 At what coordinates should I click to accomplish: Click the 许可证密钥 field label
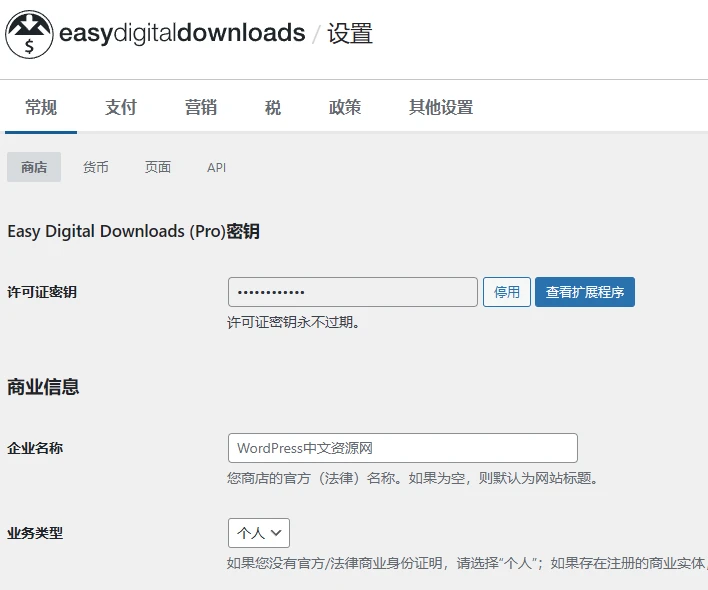click(42, 292)
